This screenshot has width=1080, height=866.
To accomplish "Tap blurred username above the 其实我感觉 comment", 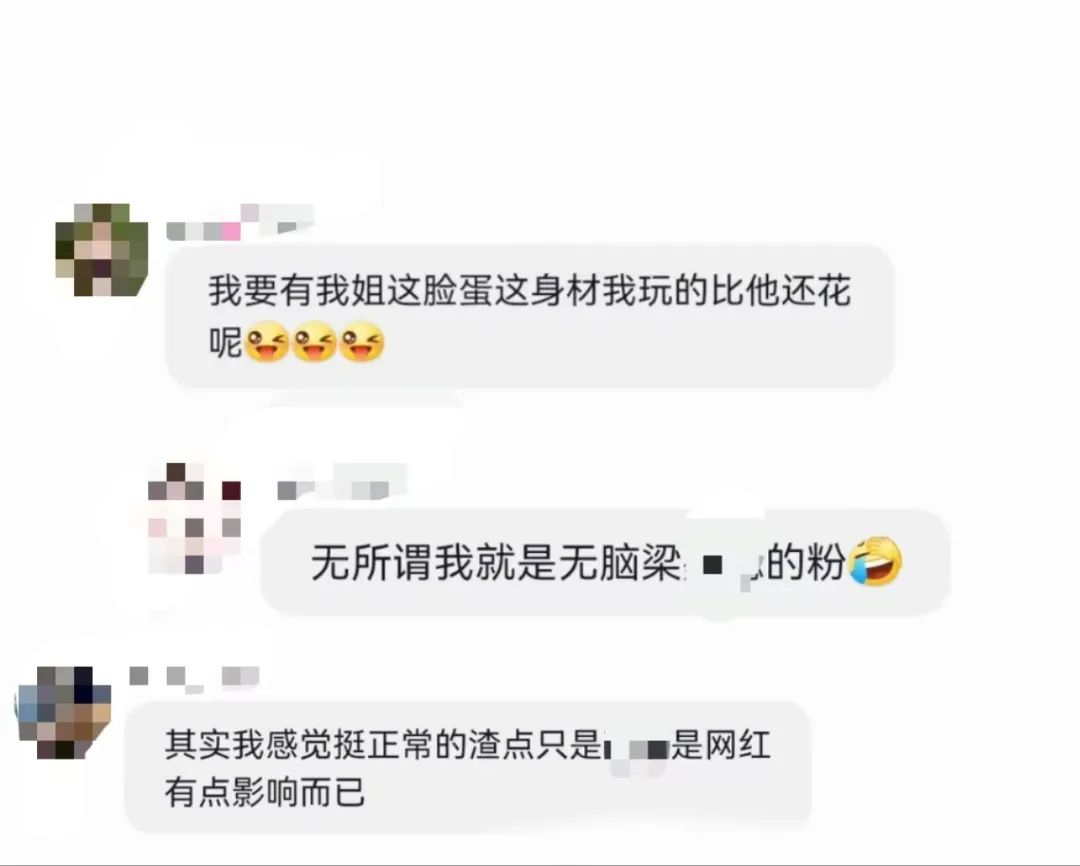I will click(194, 677).
